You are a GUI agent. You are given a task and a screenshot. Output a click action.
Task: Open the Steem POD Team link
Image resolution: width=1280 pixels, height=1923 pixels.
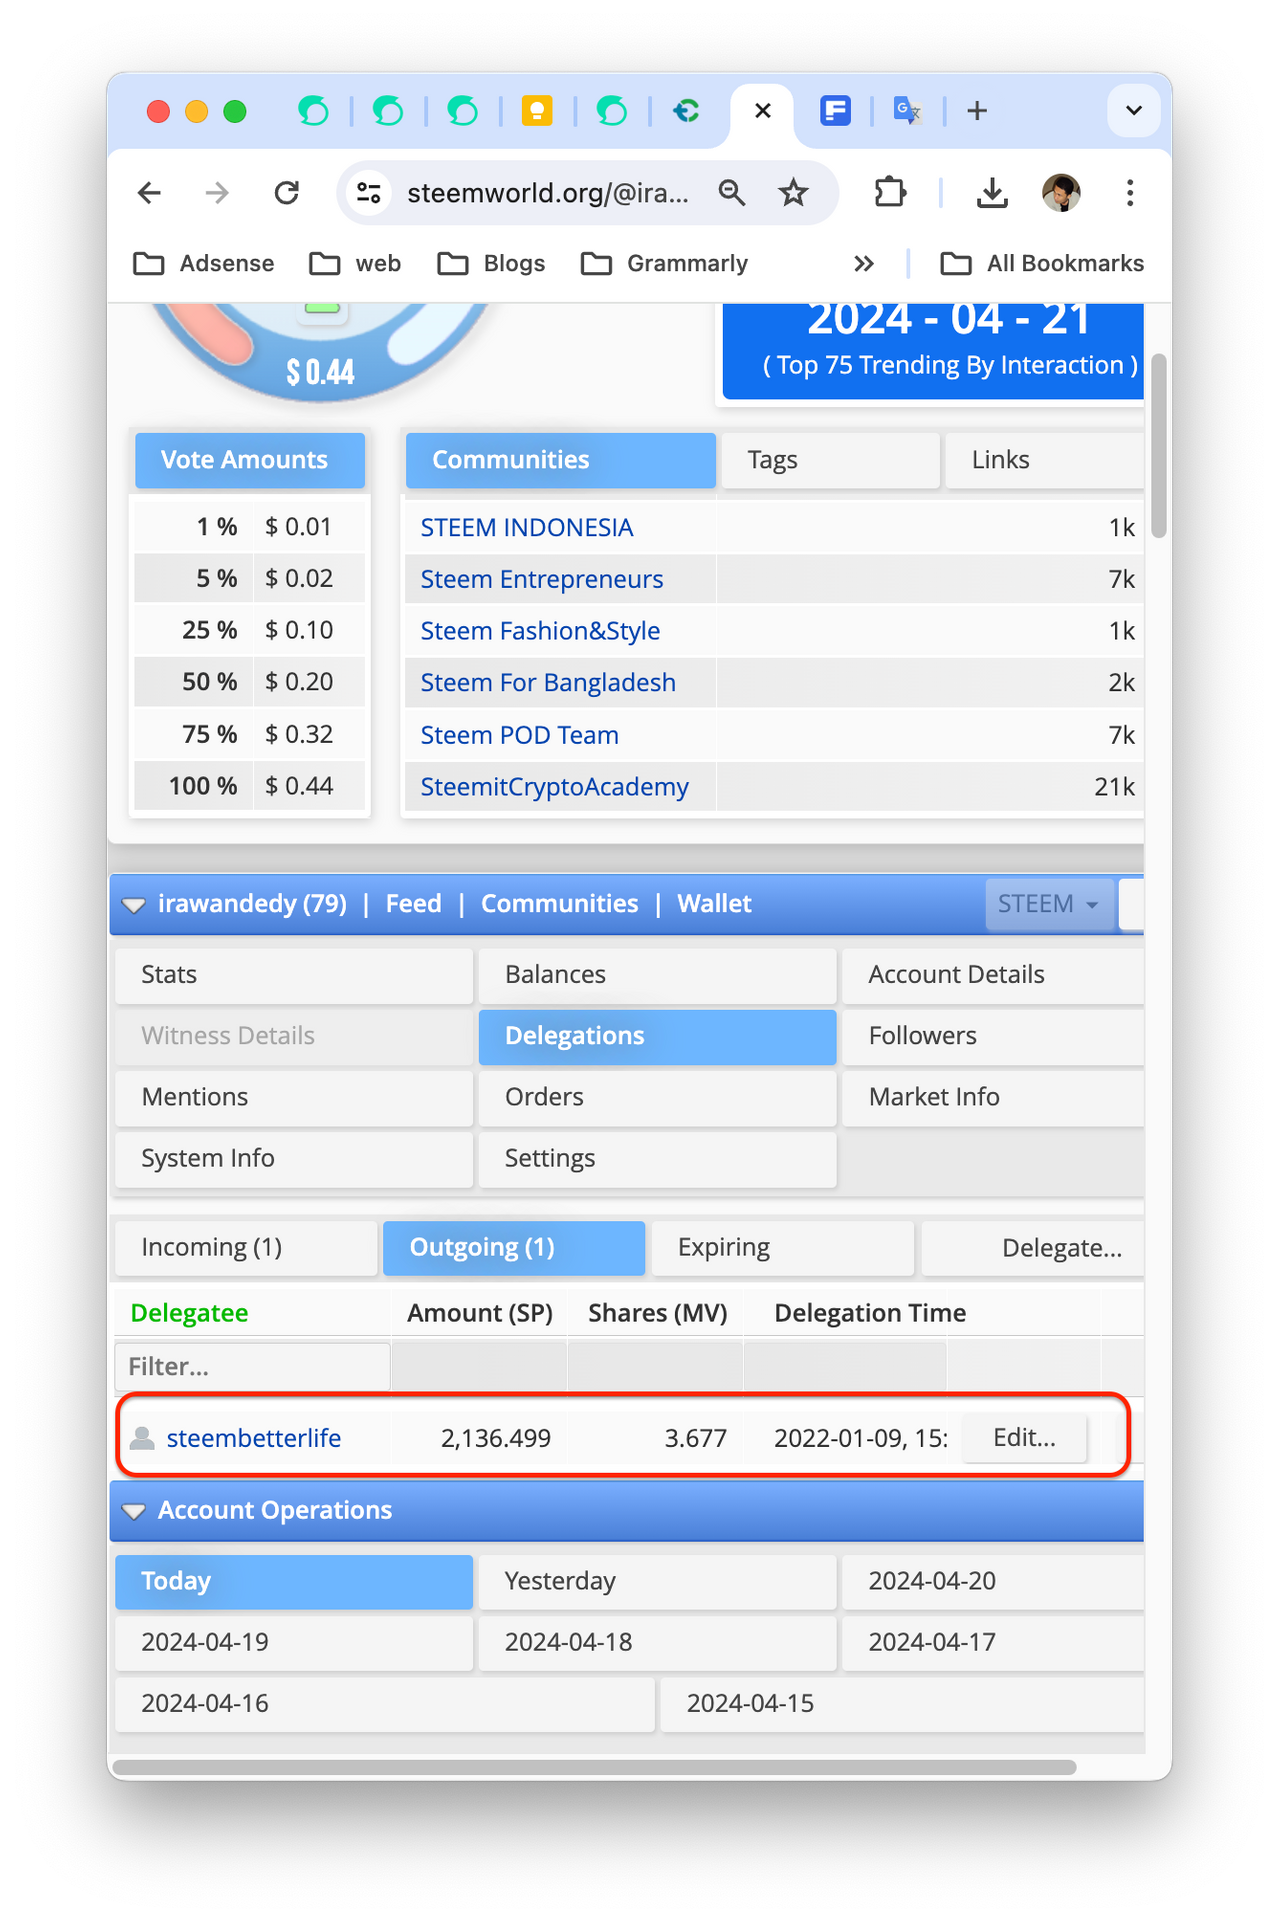coord(519,736)
